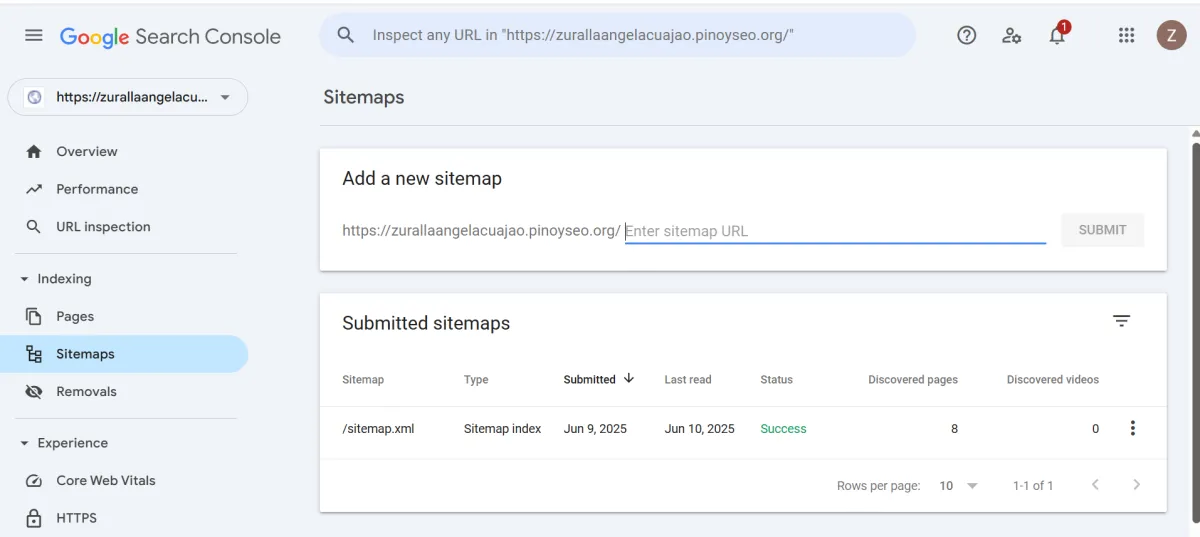Open the Core Web Vitals report

[106, 481]
